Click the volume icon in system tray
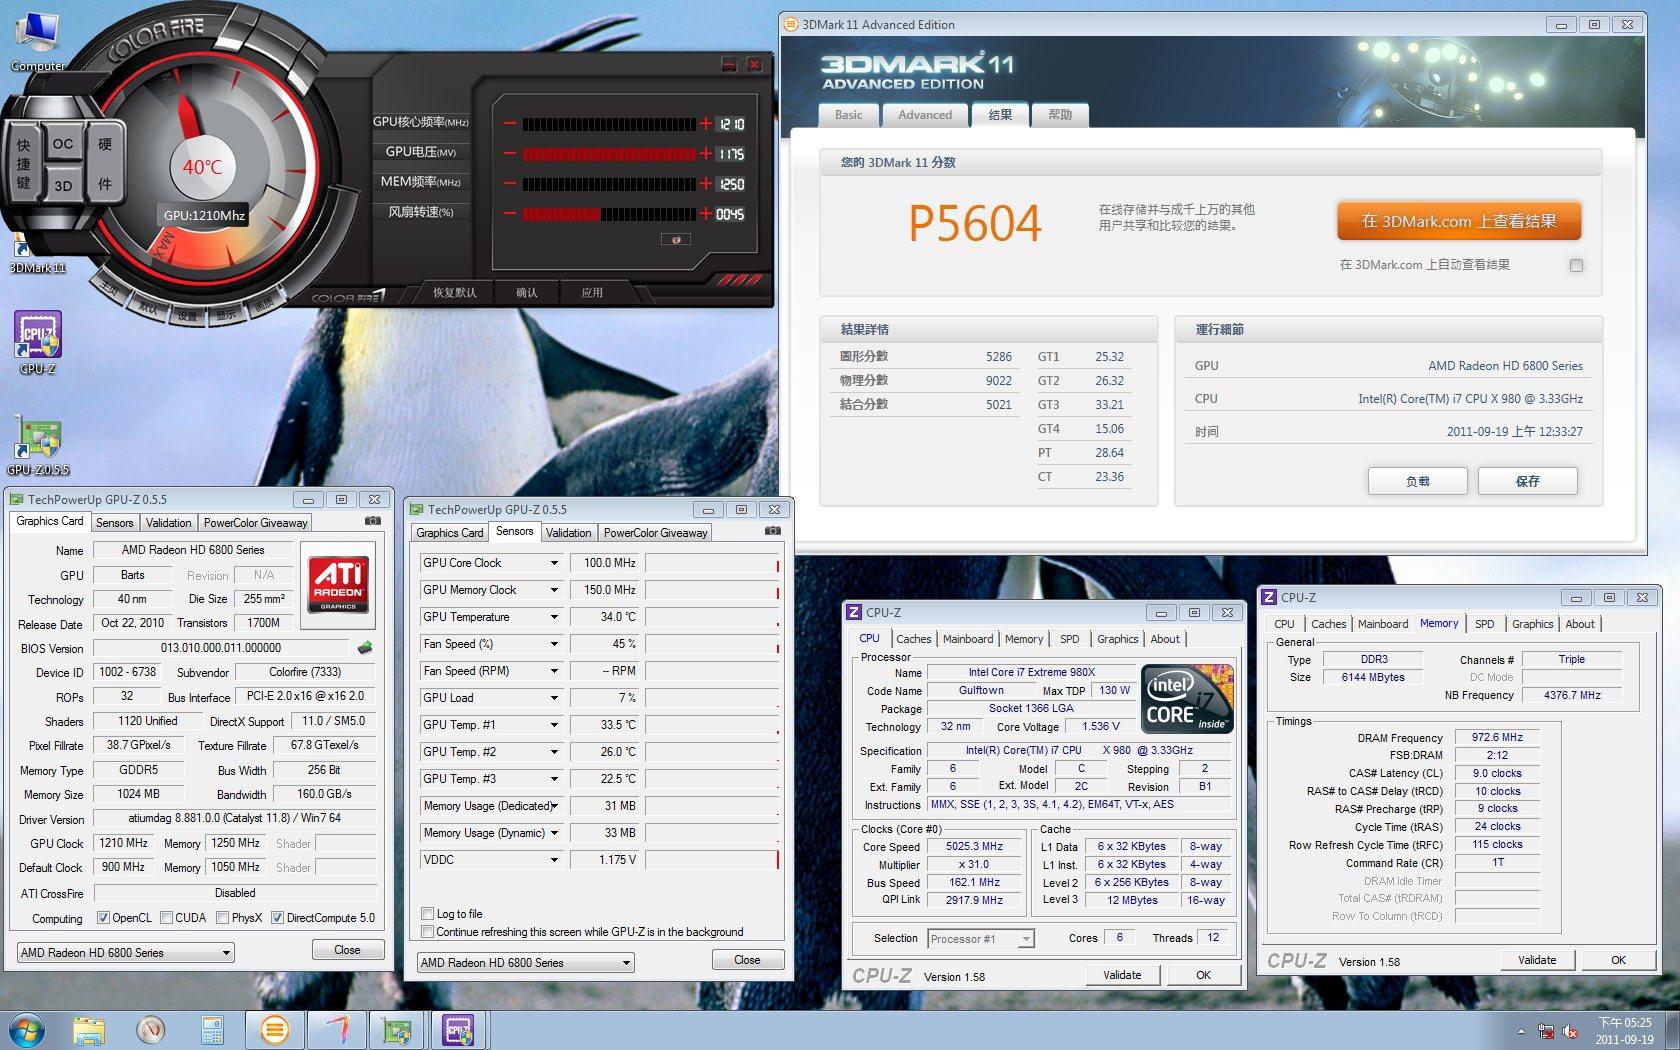The height and width of the screenshot is (1050, 1680). click(1569, 1032)
